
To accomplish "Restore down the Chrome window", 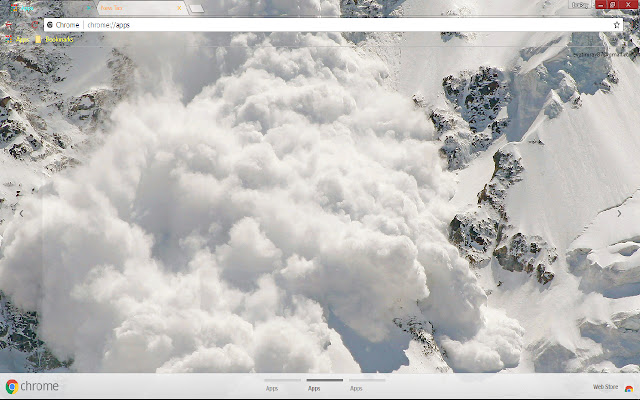I will (x=612, y=4).
